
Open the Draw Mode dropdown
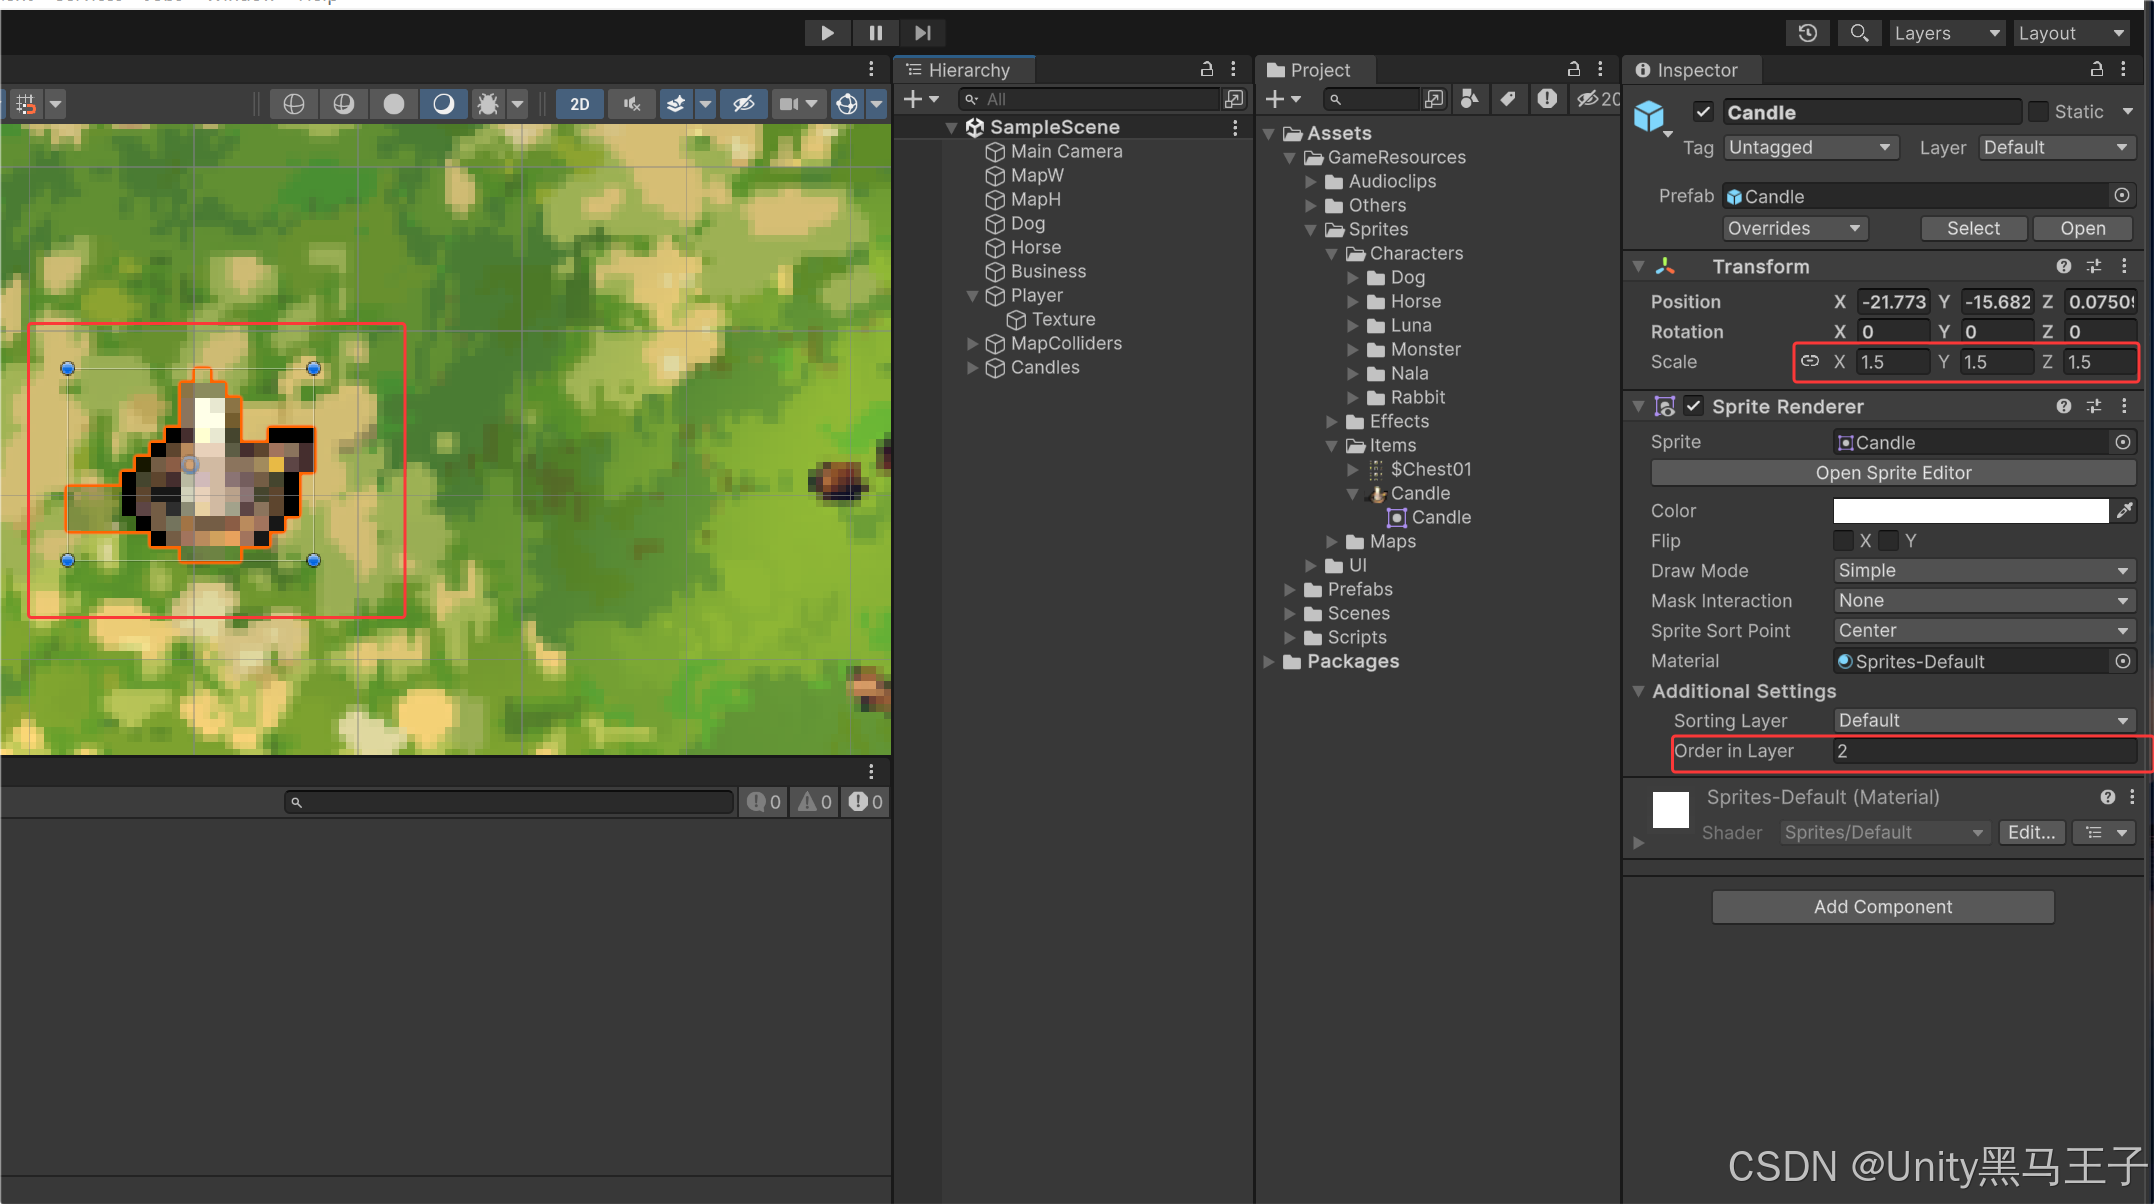[1983, 571]
